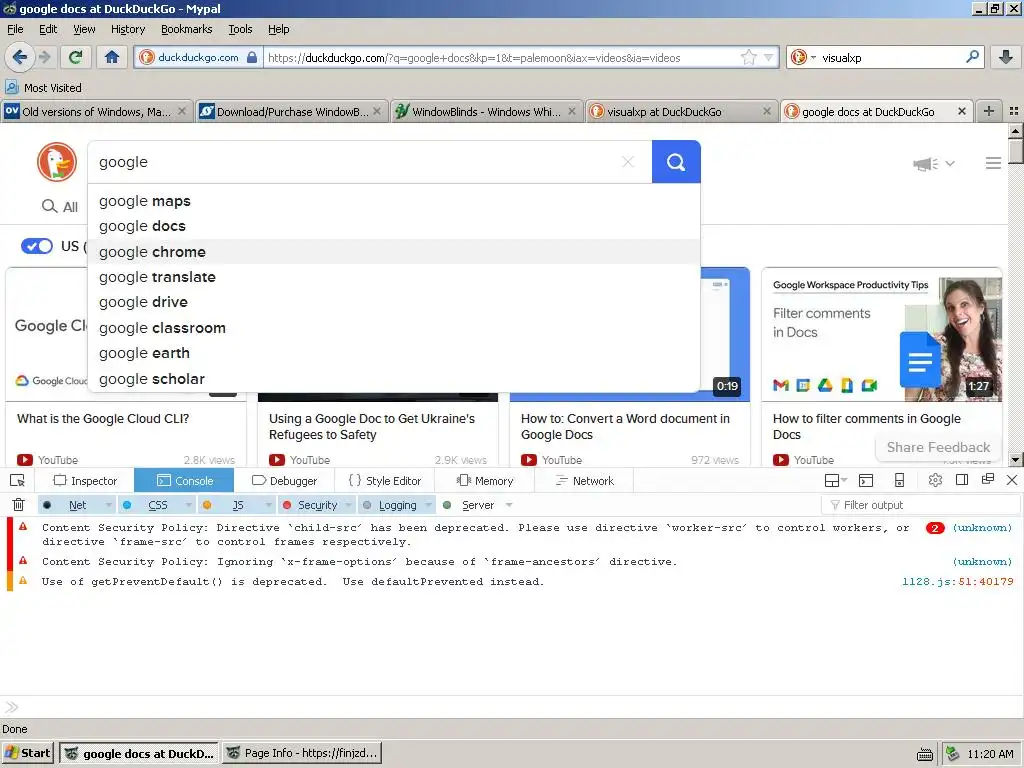This screenshot has height=768, width=1024.
Task: Expand the CSS filter dropdown arrow
Action: 189,505
